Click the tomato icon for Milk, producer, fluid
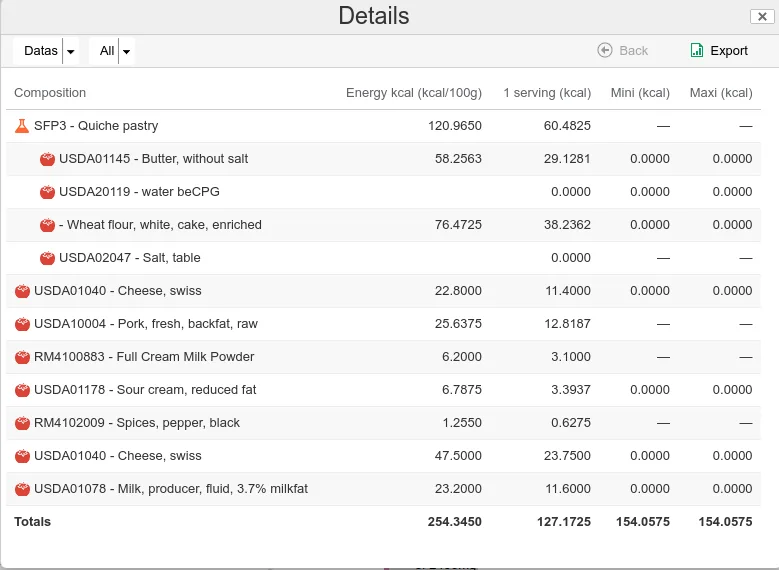Viewport: 779px width, 570px height. [x=22, y=489]
